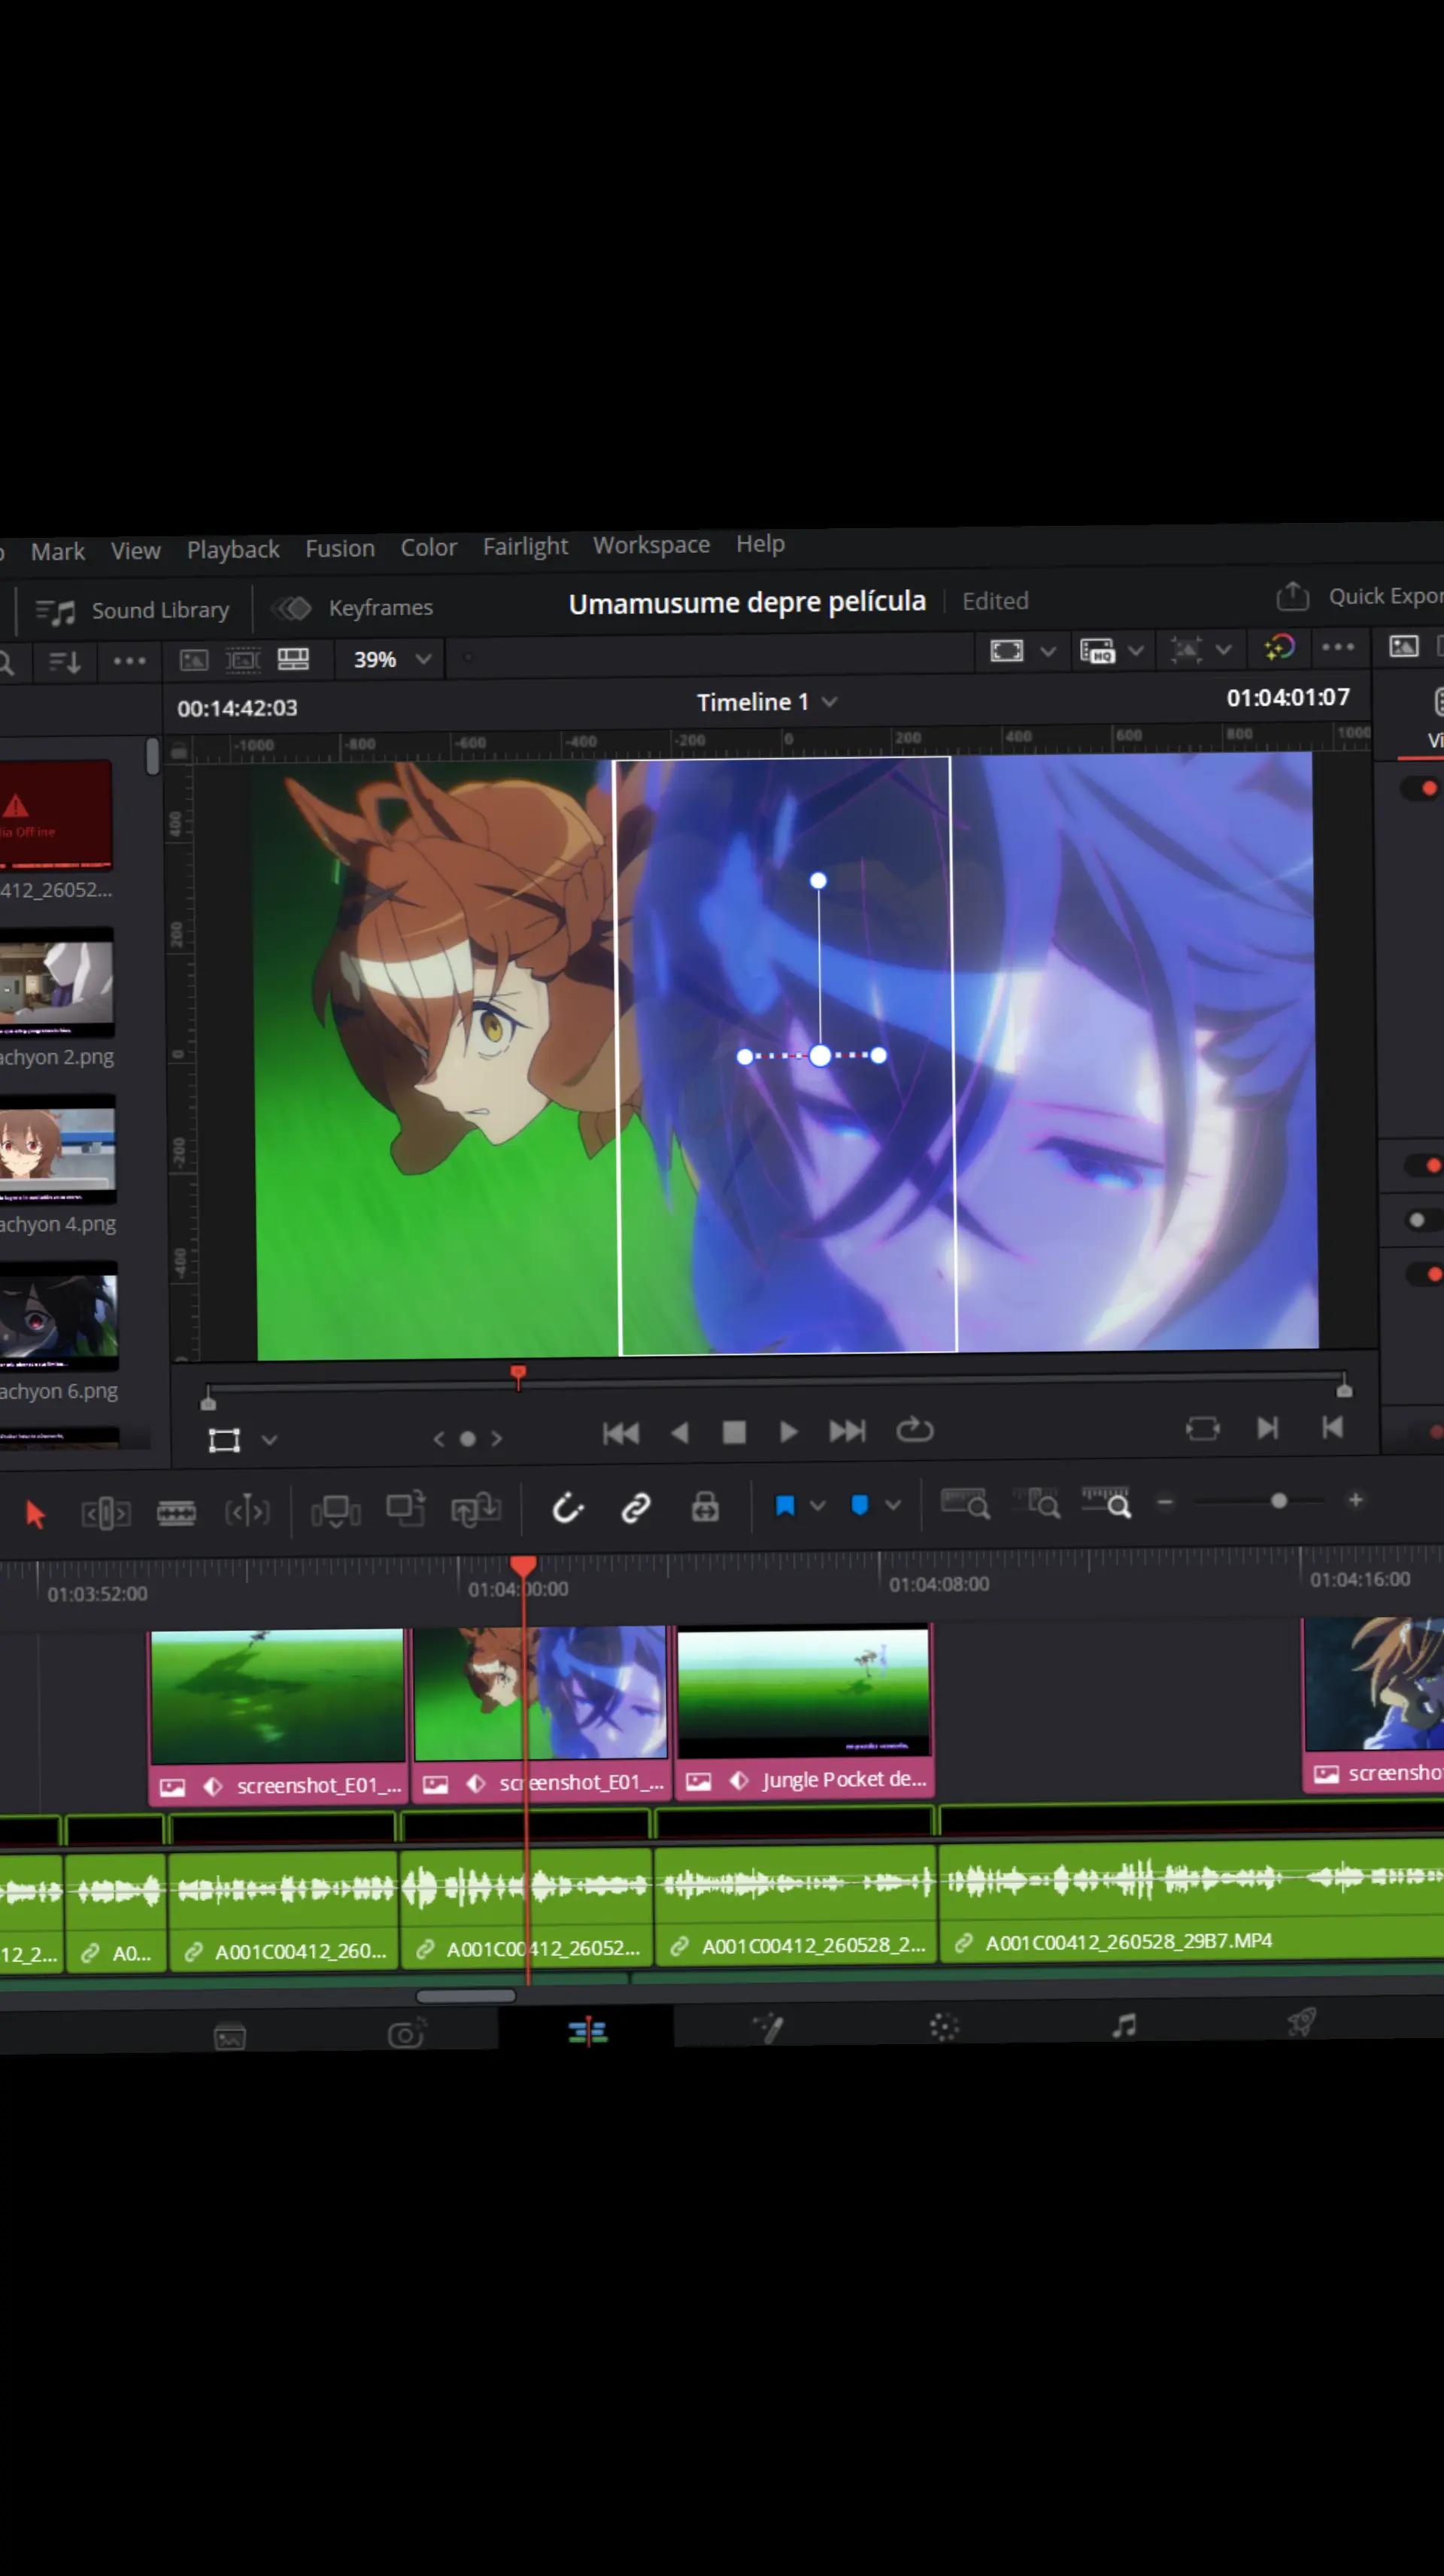Click the Detail Zoom icon

(1037, 1502)
